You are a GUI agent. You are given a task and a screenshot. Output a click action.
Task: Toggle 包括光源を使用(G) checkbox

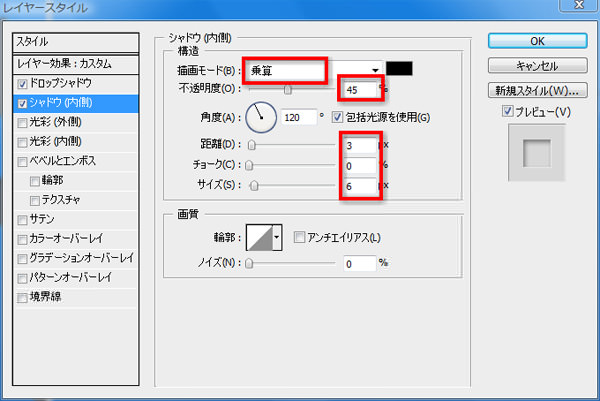337,117
